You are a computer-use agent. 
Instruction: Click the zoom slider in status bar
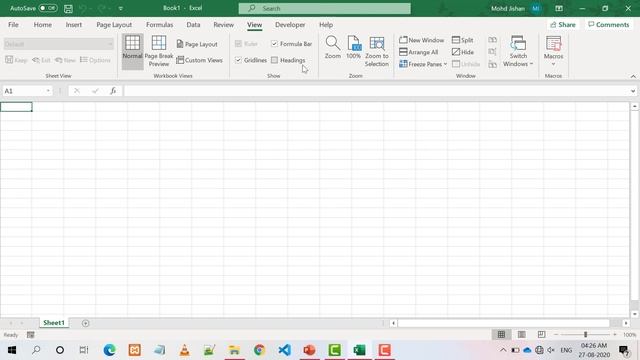[x=585, y=335]
